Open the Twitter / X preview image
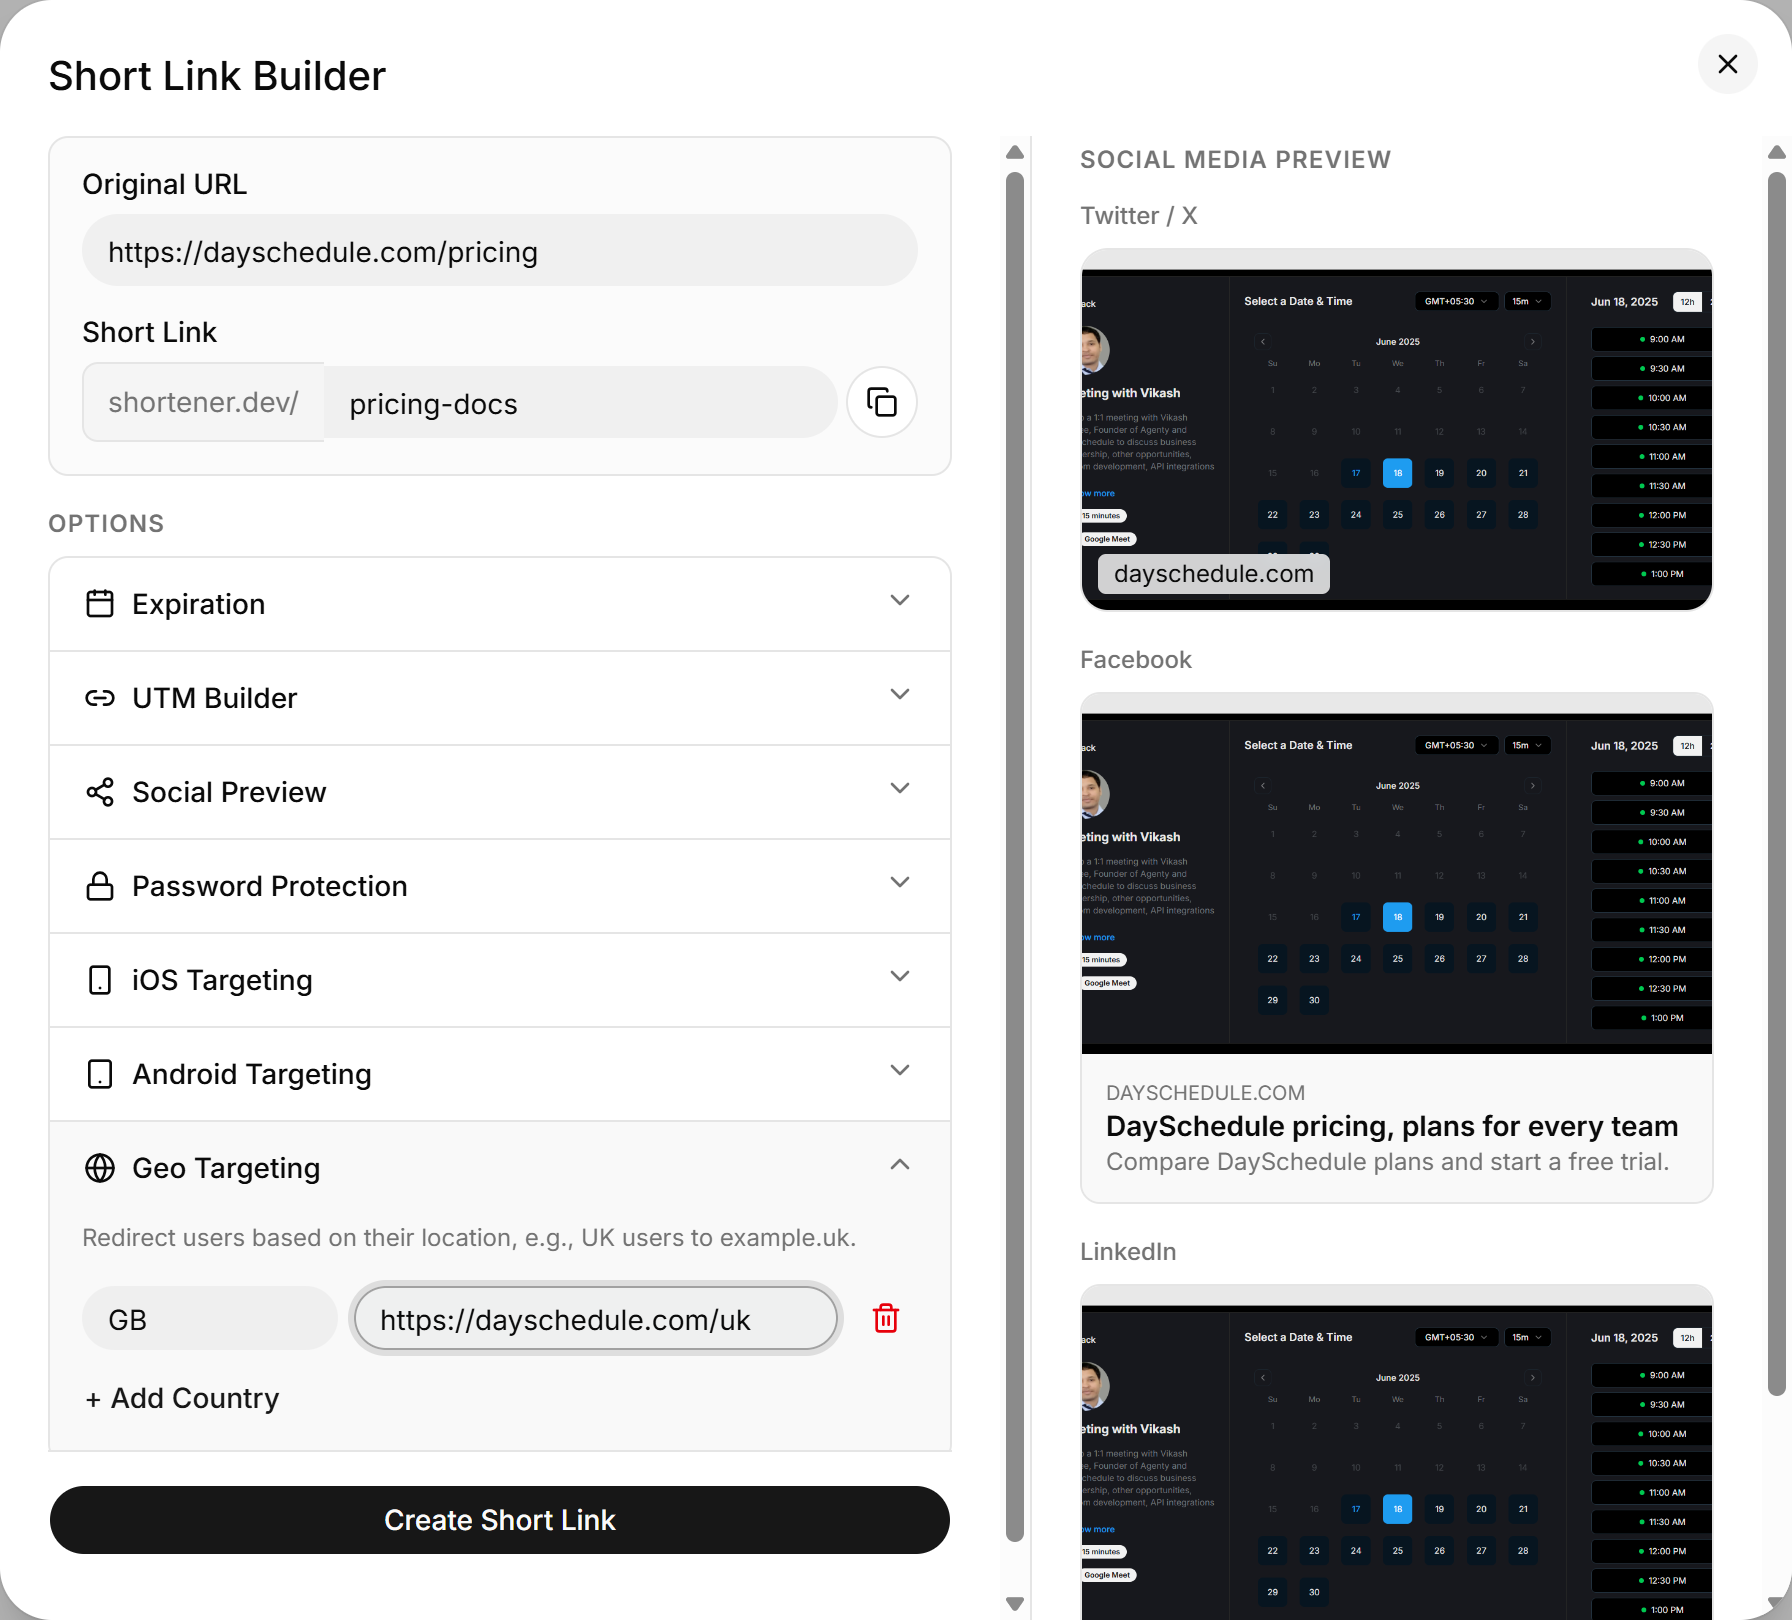Image resolution: width=1792 pixels, height=1620 pixels. [x=1397, y=430]
